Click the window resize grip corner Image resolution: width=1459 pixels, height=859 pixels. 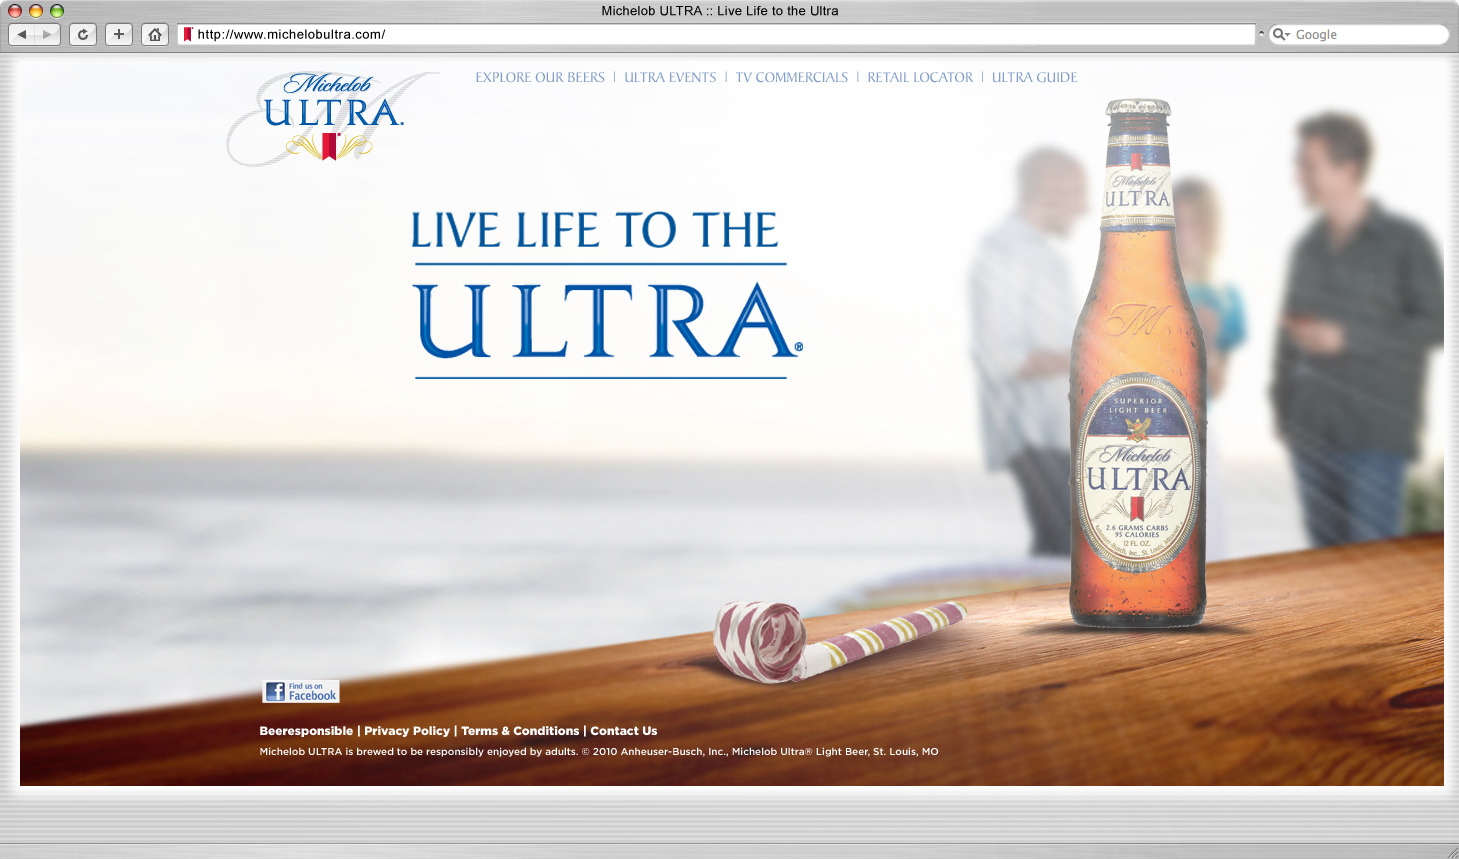(1451, 851)
